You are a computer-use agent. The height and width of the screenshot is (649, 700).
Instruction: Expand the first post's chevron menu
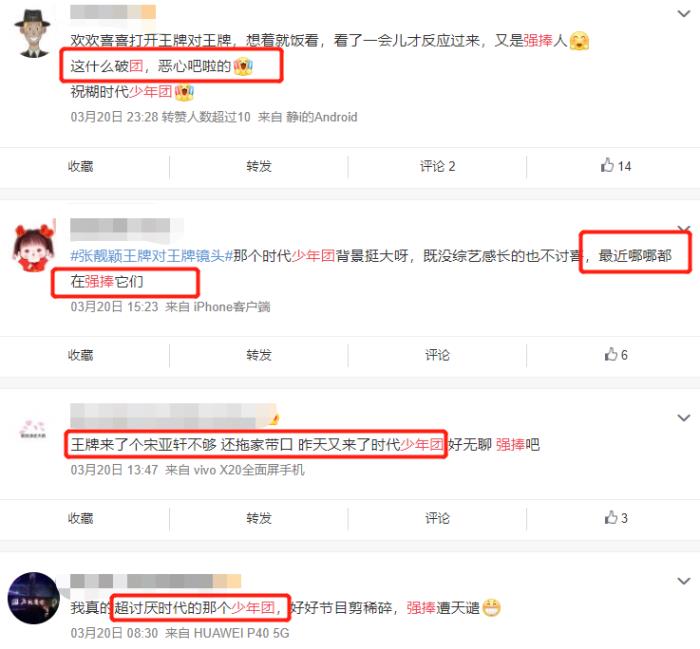(x=683, y=14)
